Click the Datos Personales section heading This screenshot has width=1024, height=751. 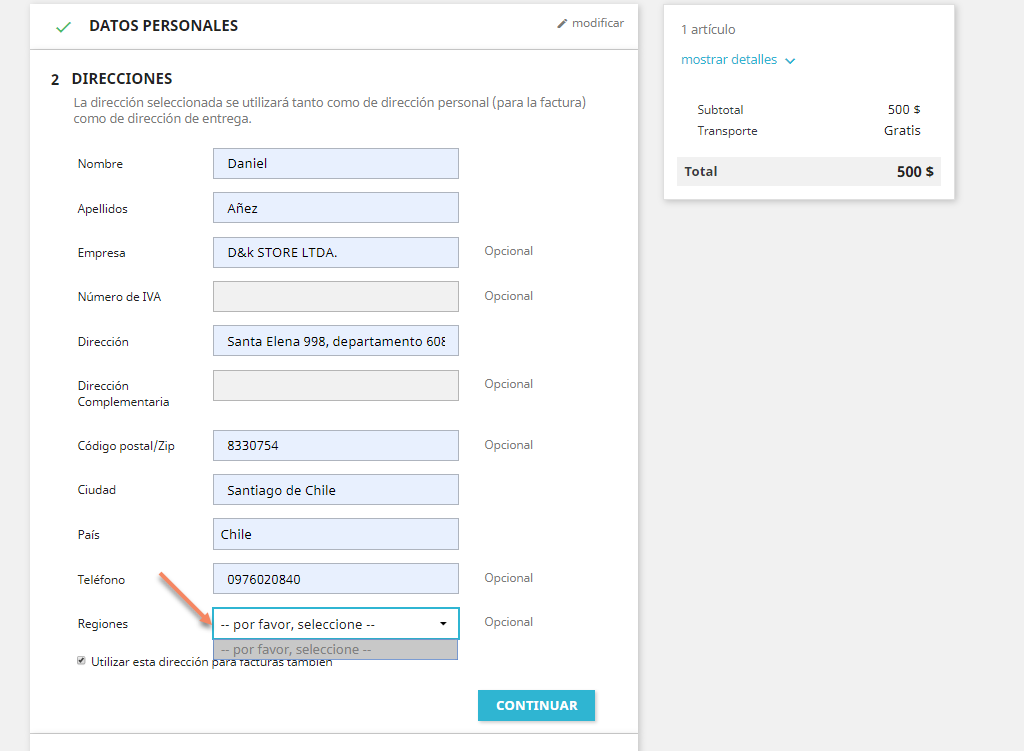163,26
